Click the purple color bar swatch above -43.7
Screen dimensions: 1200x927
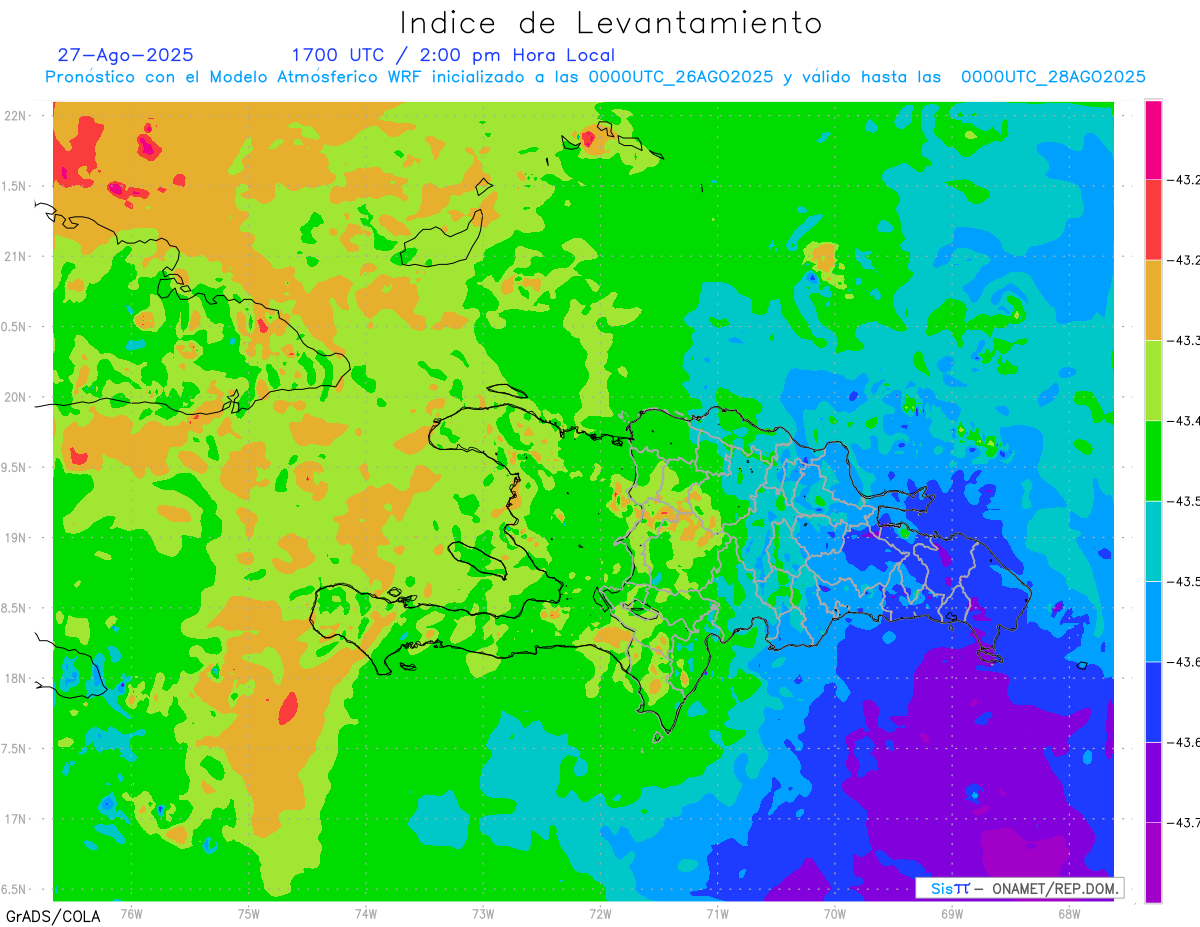[x=1153, y=782]
